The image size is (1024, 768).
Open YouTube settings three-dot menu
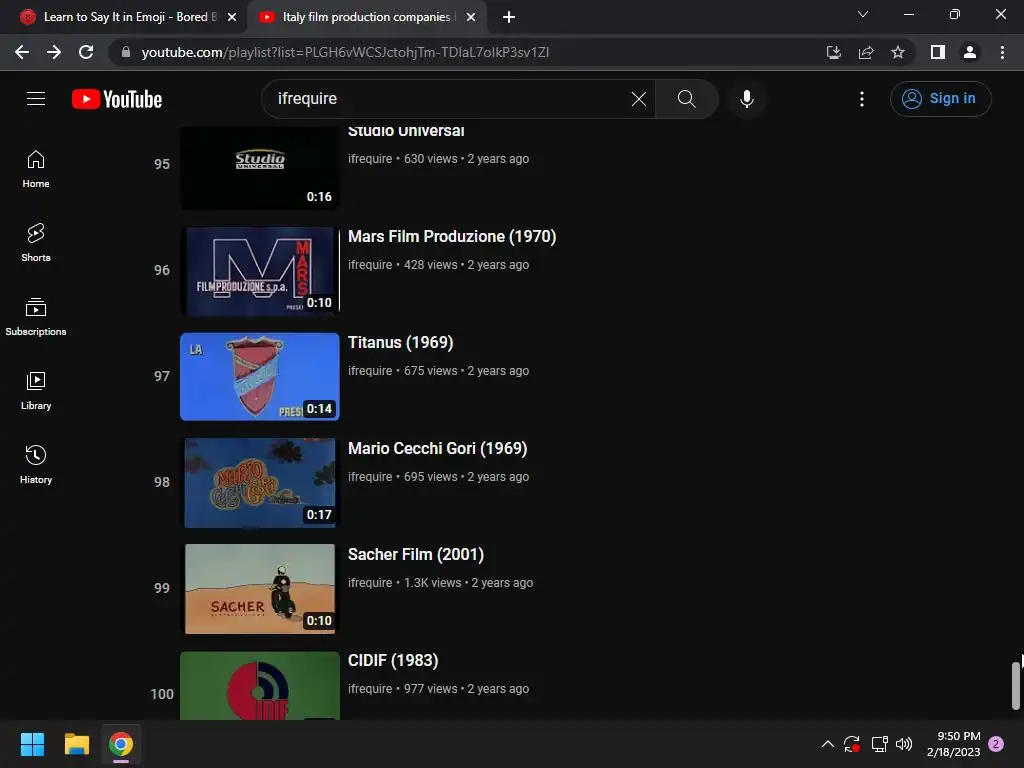(x=862, y=99)
